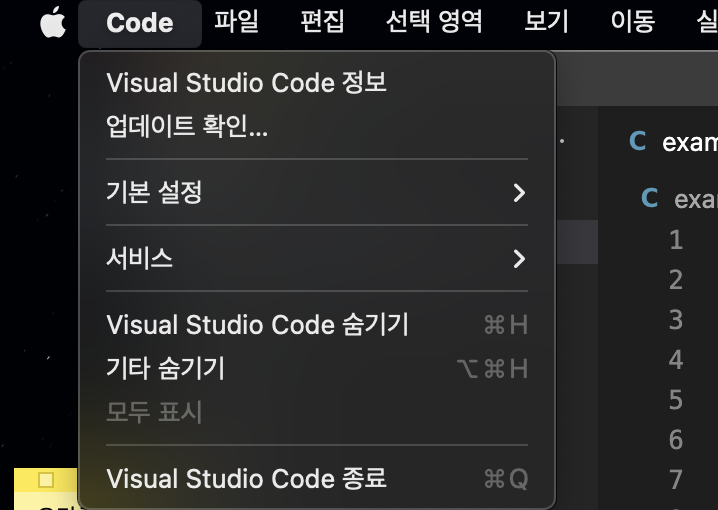Expand the 기본 설정 submenu
Screen dimensions: 718x510
317,192
